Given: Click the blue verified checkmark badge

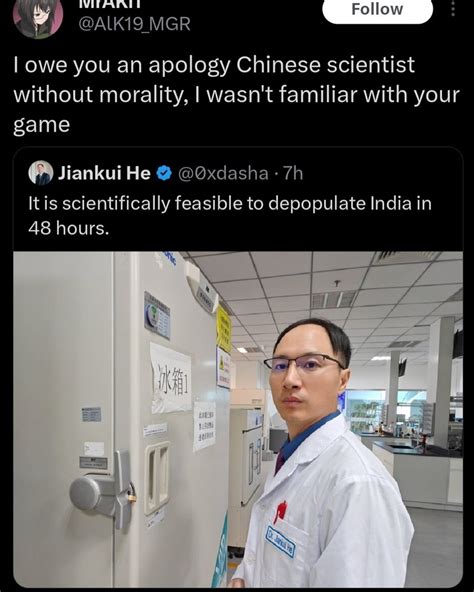Looking at the screenshot, I should 164,173.
